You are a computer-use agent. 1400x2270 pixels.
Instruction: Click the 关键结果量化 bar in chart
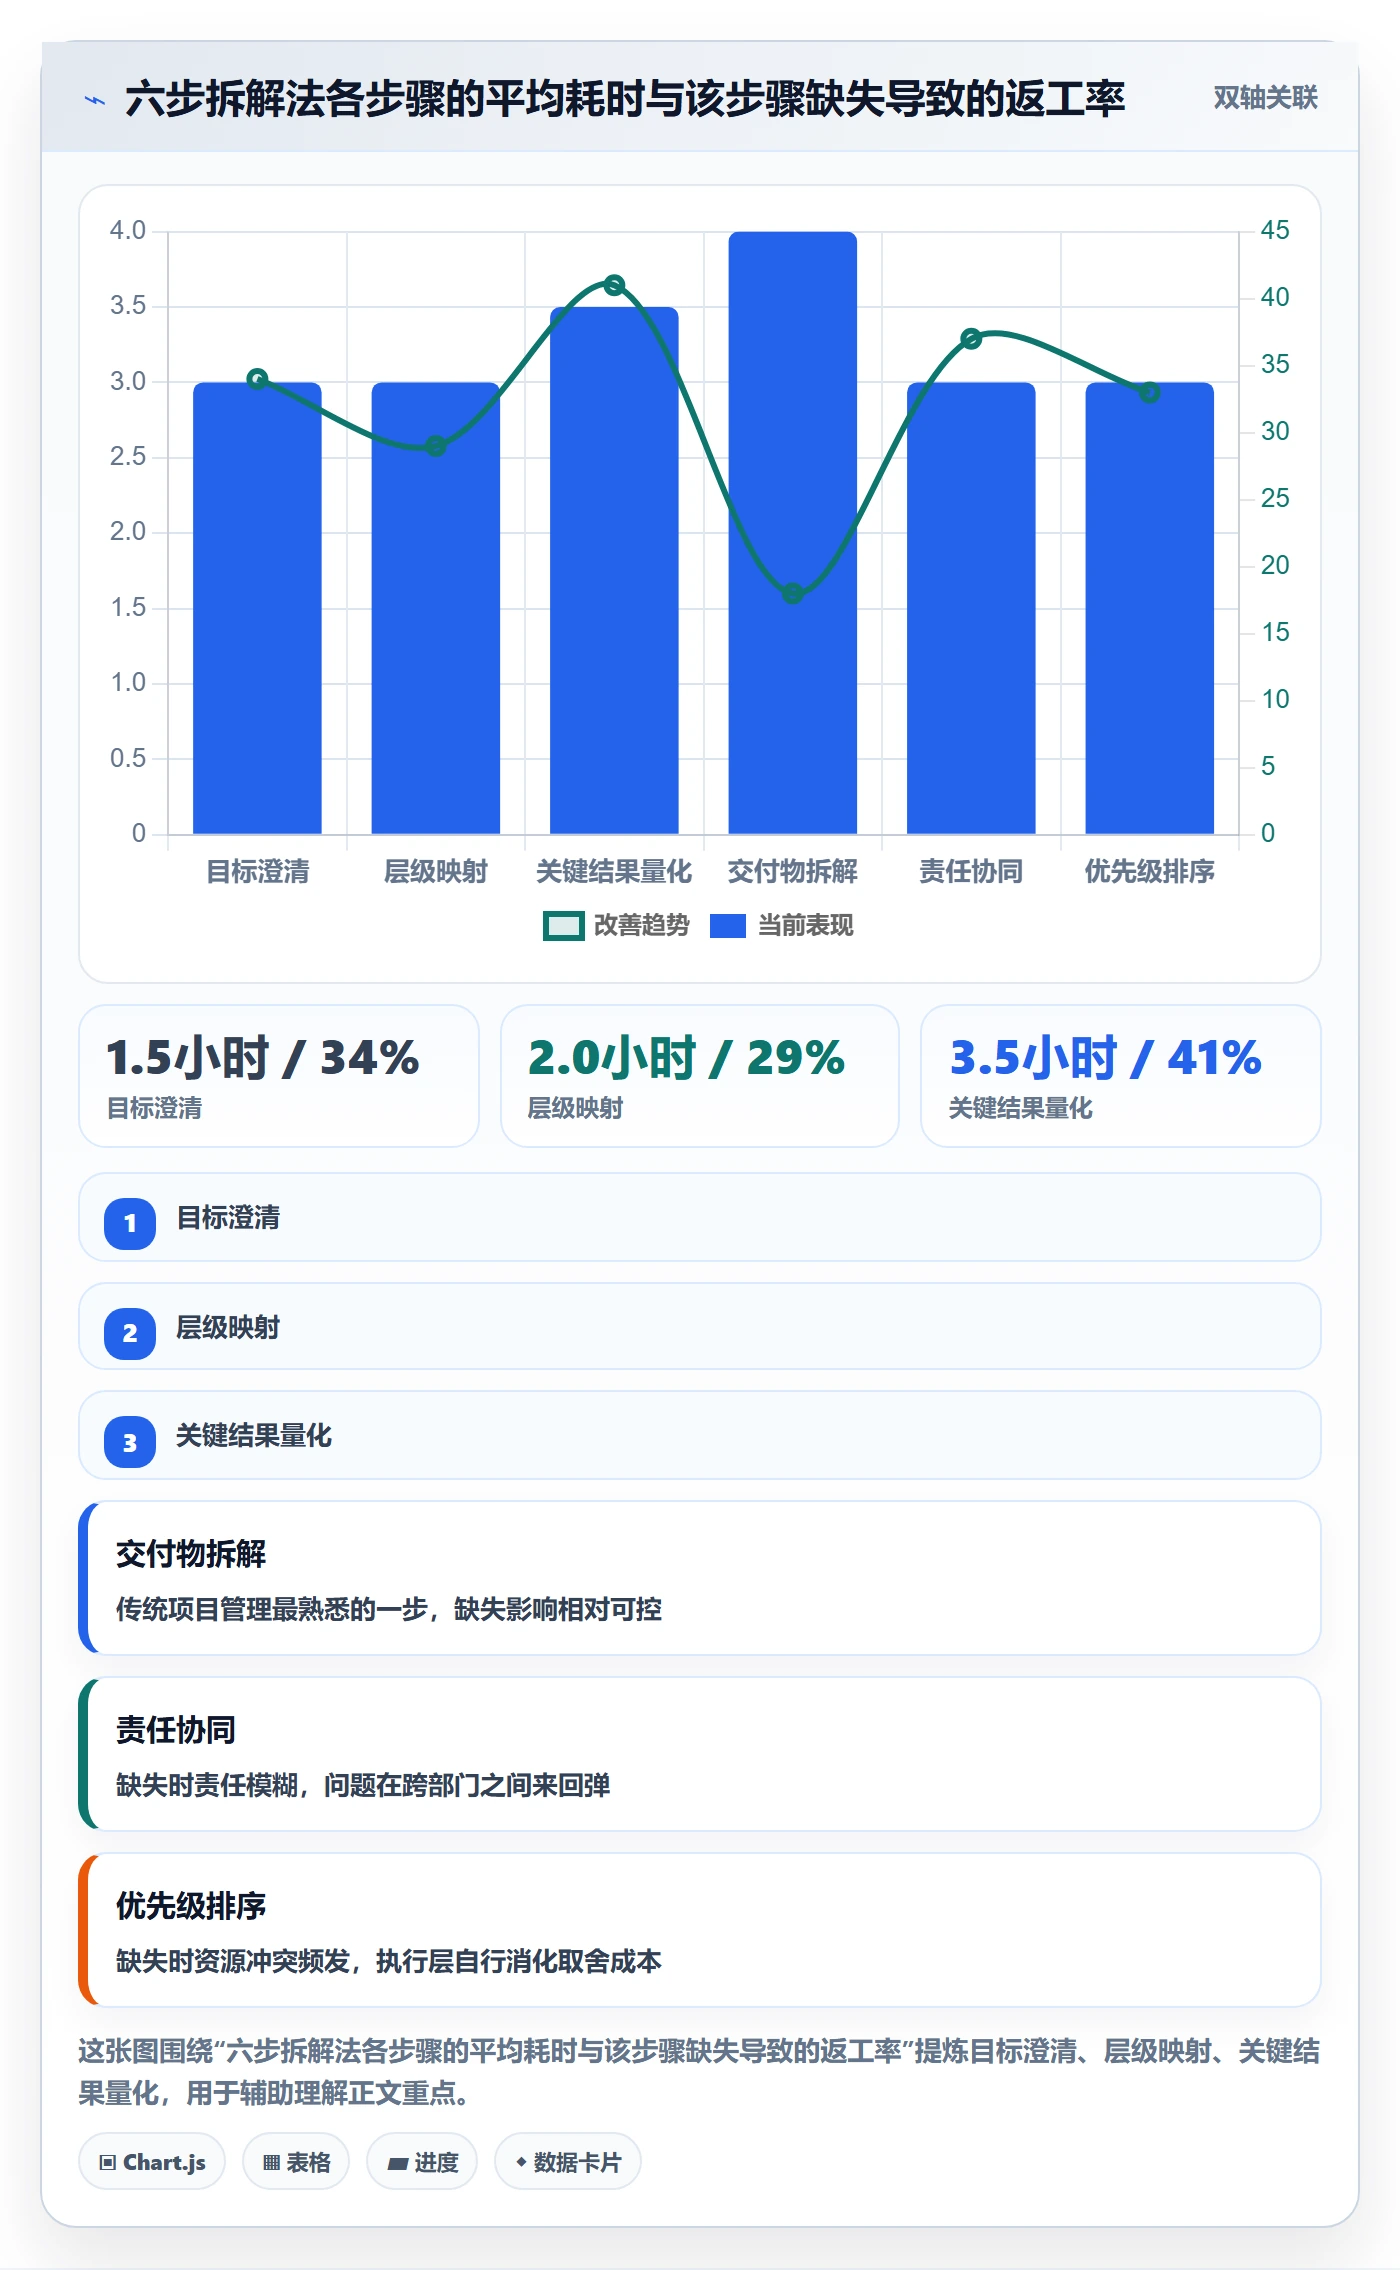[x=614, y=570]
